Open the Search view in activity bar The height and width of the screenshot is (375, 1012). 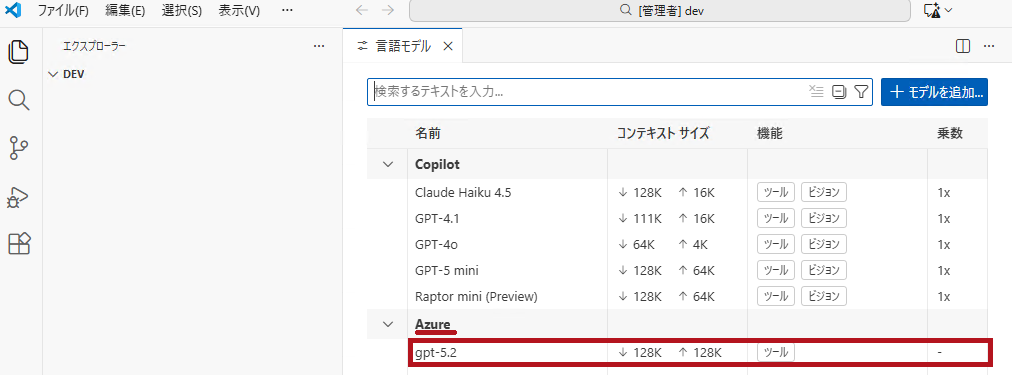coord(19,100)
